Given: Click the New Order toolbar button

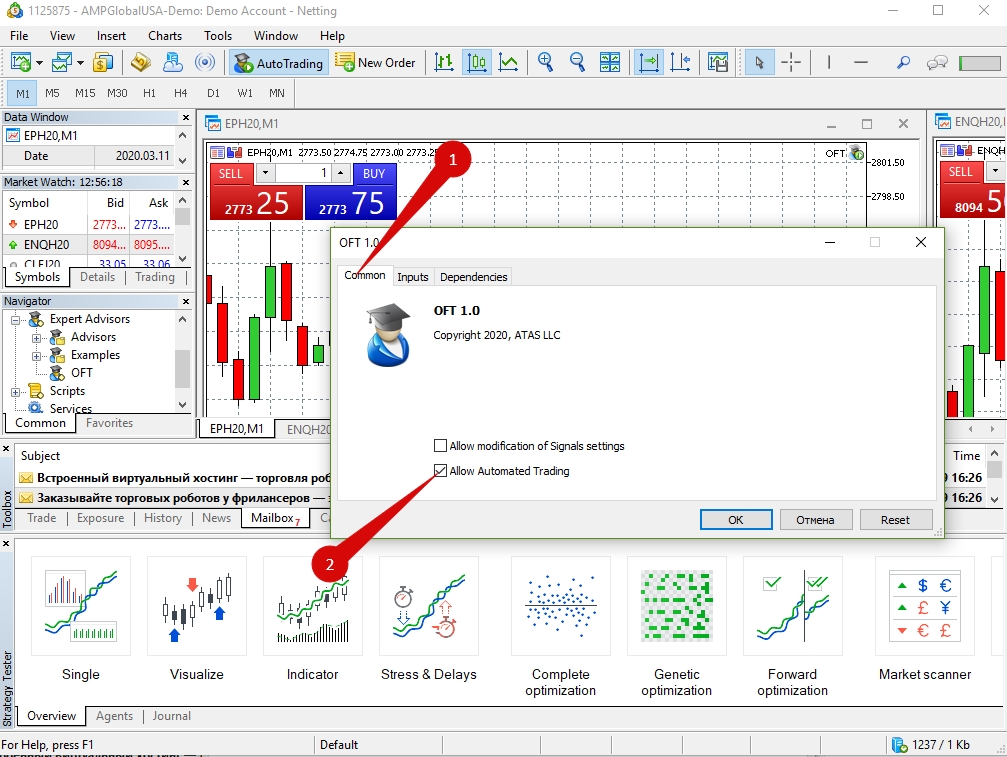Looking at the screenshot, I should (x=375, y=63).
